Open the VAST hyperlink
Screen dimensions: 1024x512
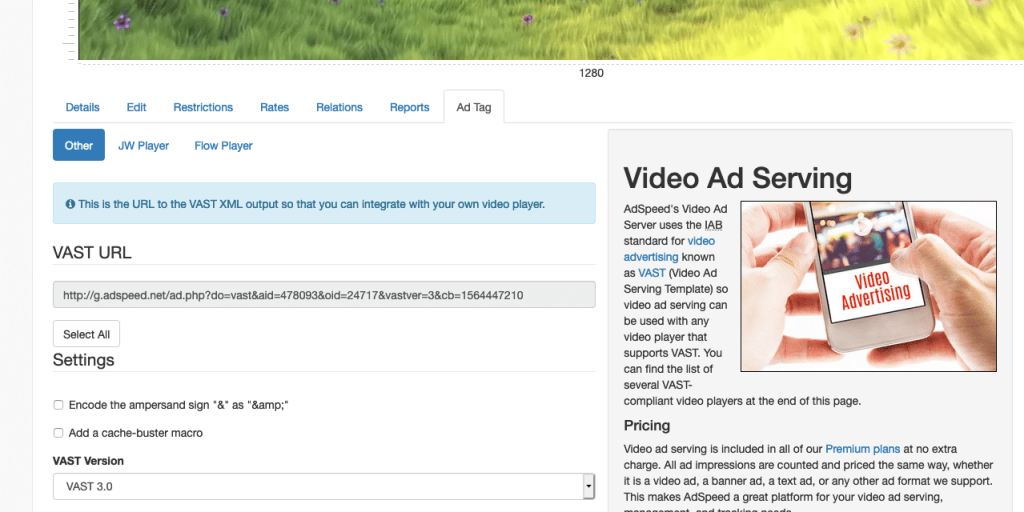click(652, 273)
